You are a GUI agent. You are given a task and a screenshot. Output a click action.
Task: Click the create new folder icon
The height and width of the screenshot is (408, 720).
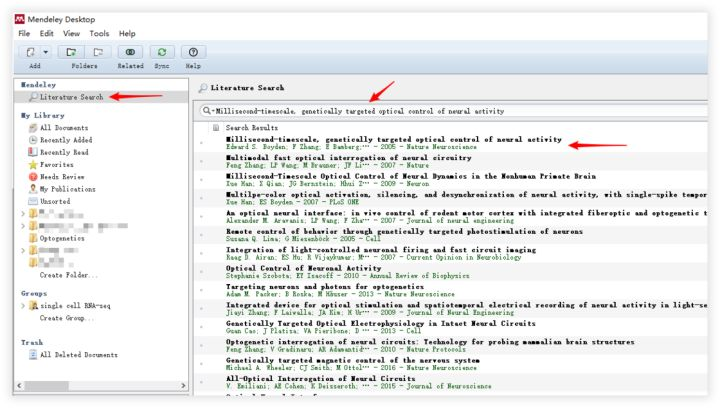pyautogui.click(x=71, y=52)
